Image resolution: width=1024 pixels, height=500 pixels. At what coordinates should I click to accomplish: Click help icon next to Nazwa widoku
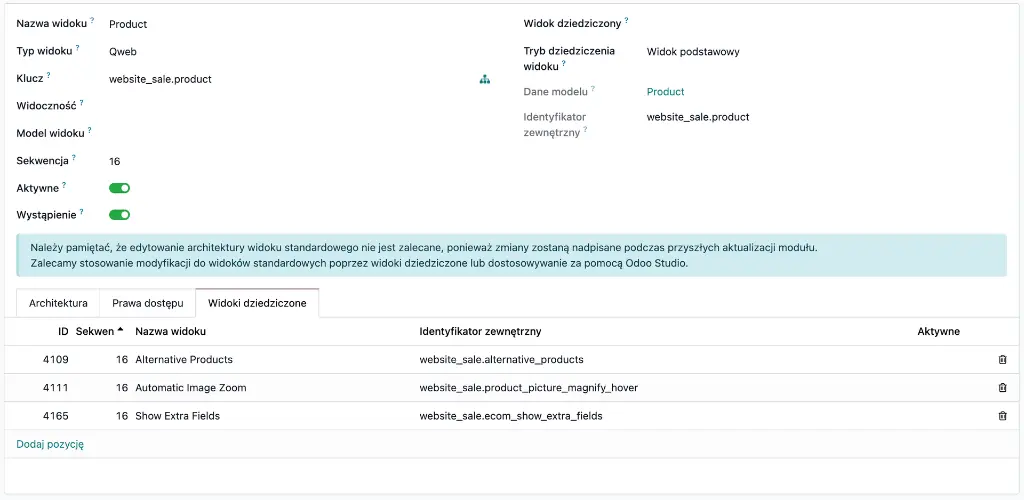click(x=92, y=20)
